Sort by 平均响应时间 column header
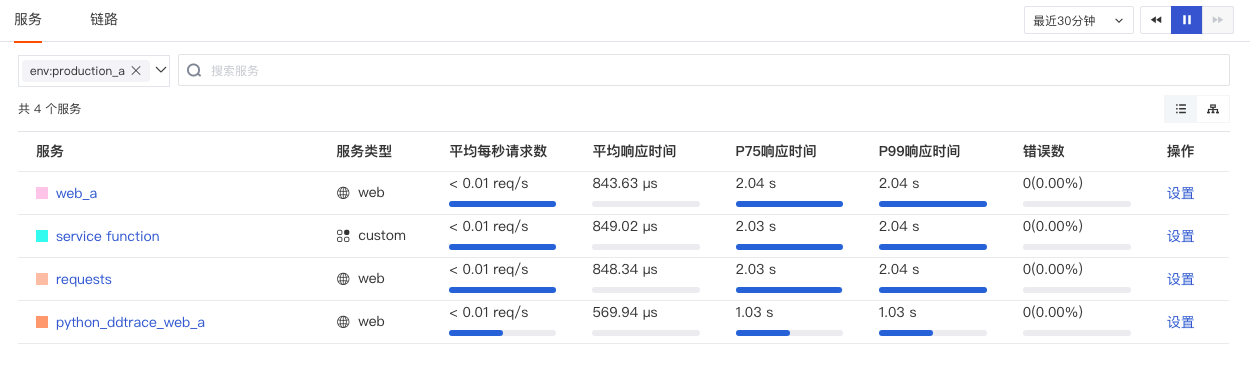 (634, 151)
